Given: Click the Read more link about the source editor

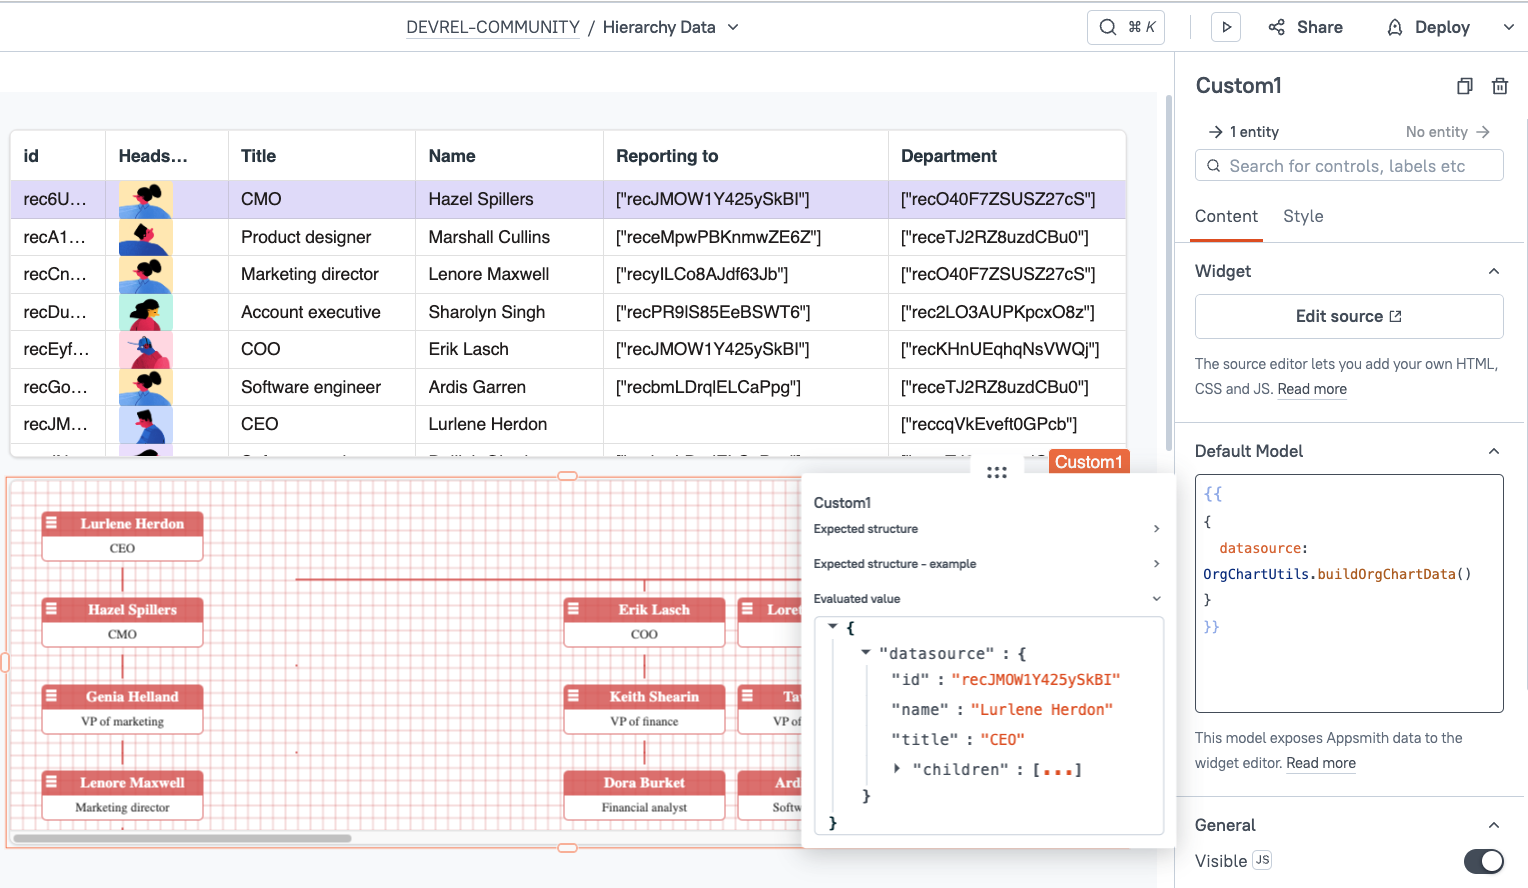Looking at the screenshot, I should [x=1311, y=389].
